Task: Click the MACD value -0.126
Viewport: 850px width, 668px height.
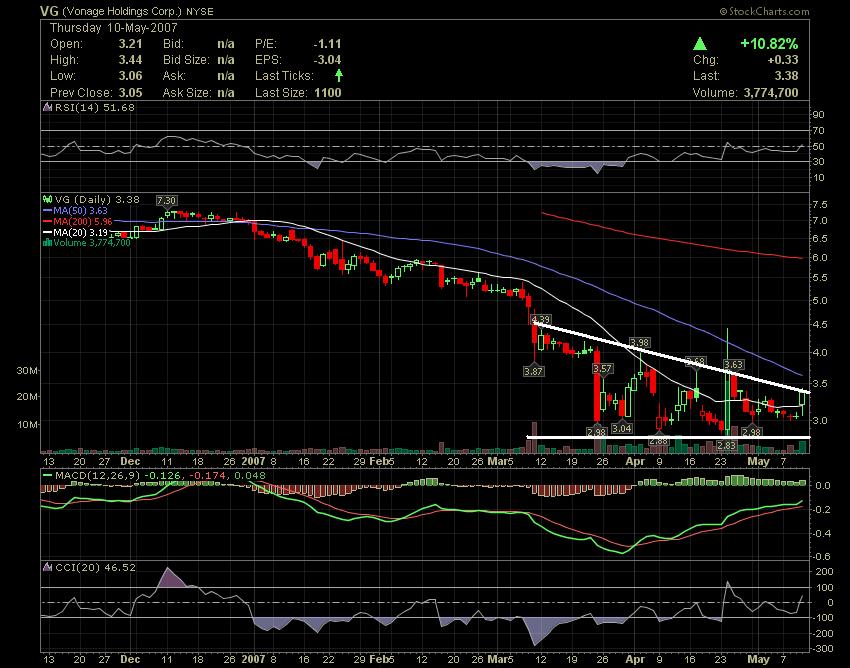Action: (163, 476)
